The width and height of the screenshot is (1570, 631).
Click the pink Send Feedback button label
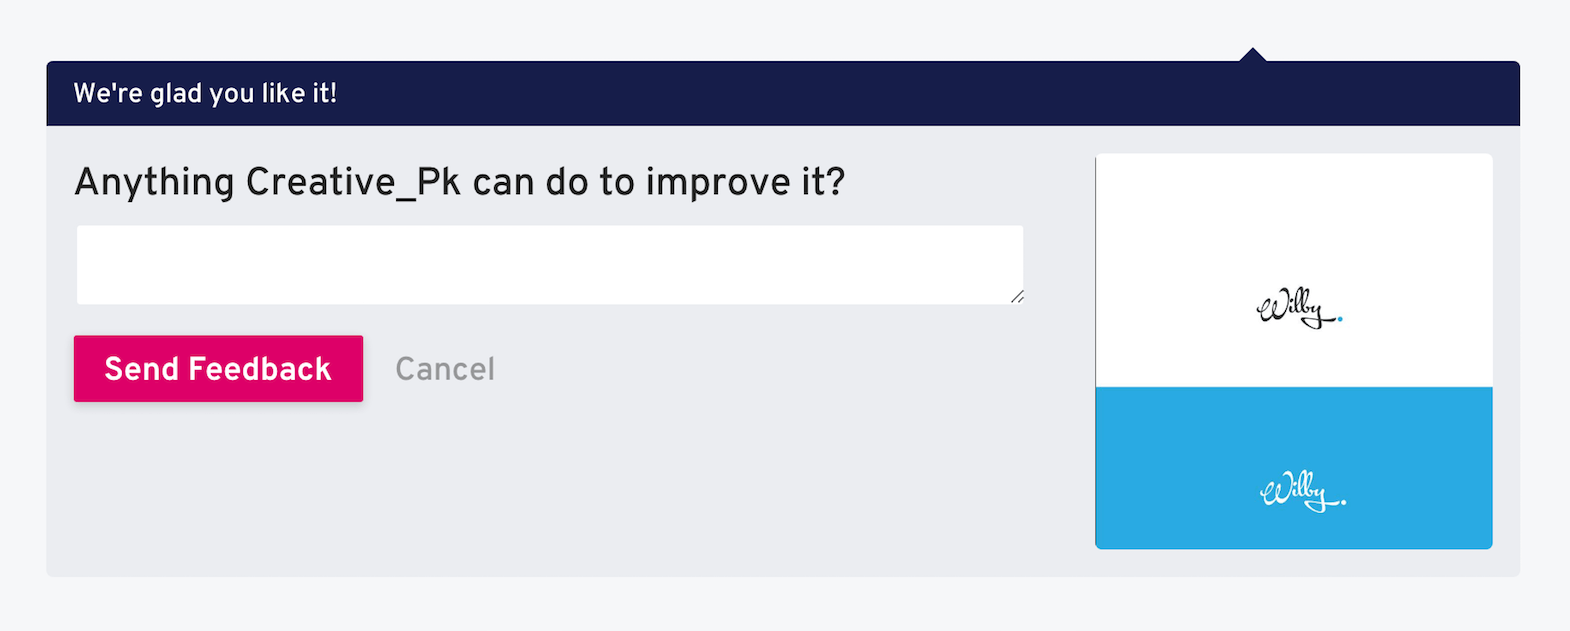(x=217, y=368)
